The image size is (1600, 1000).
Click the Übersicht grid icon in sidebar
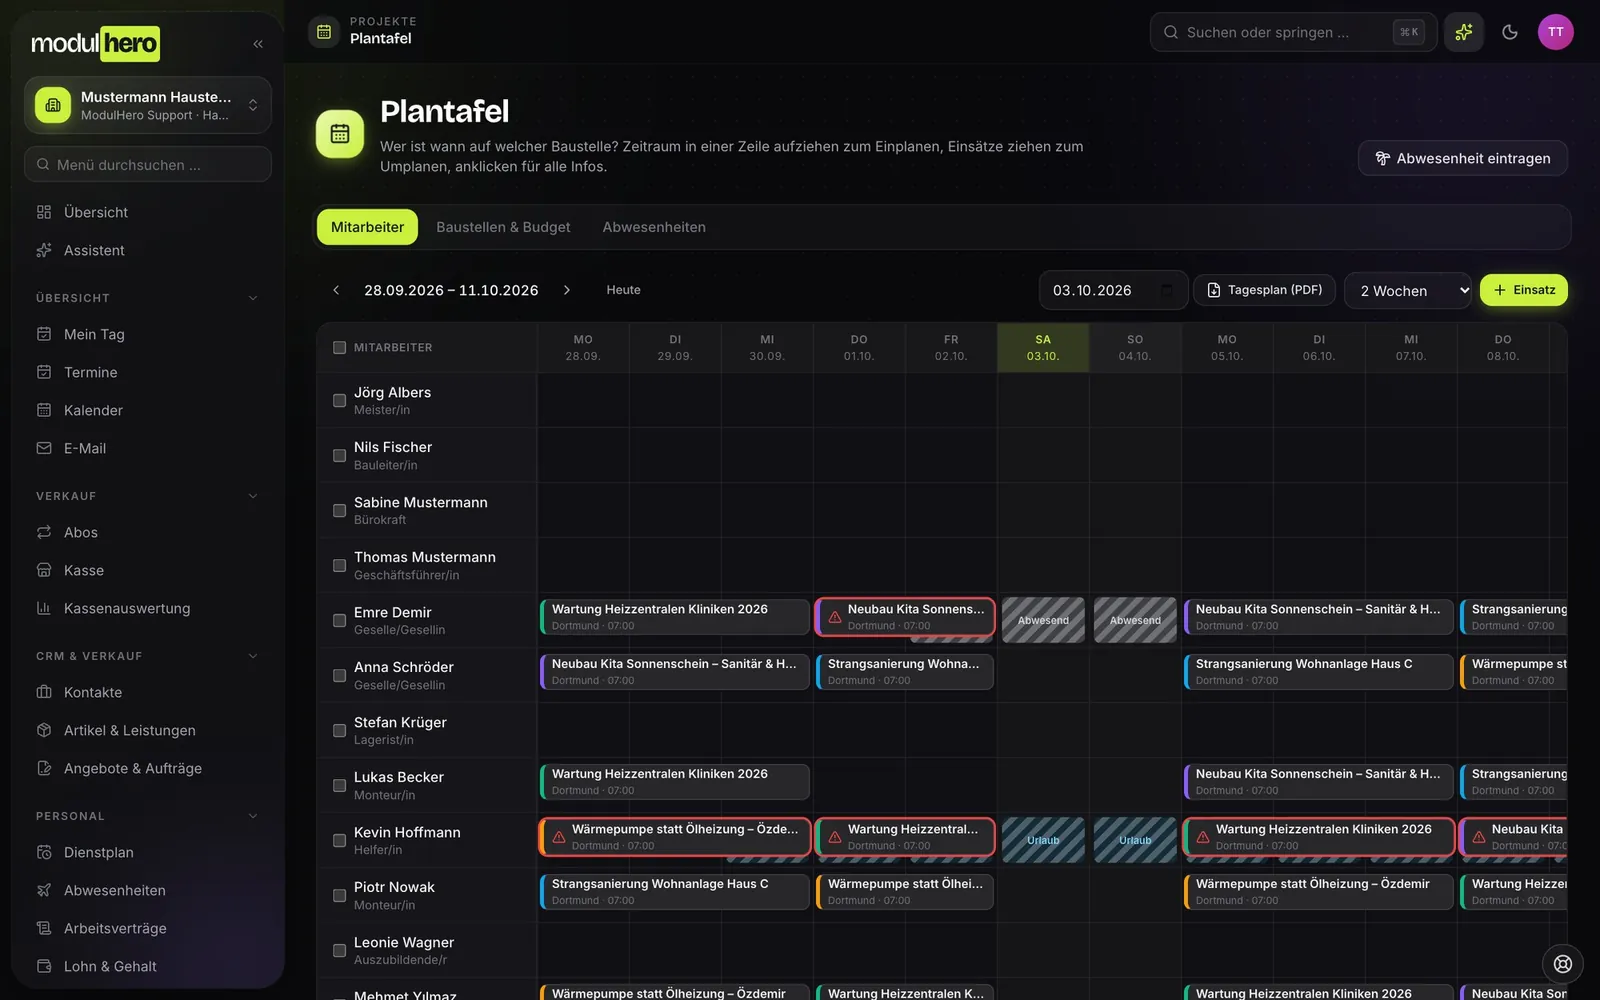tap(44, 212)
